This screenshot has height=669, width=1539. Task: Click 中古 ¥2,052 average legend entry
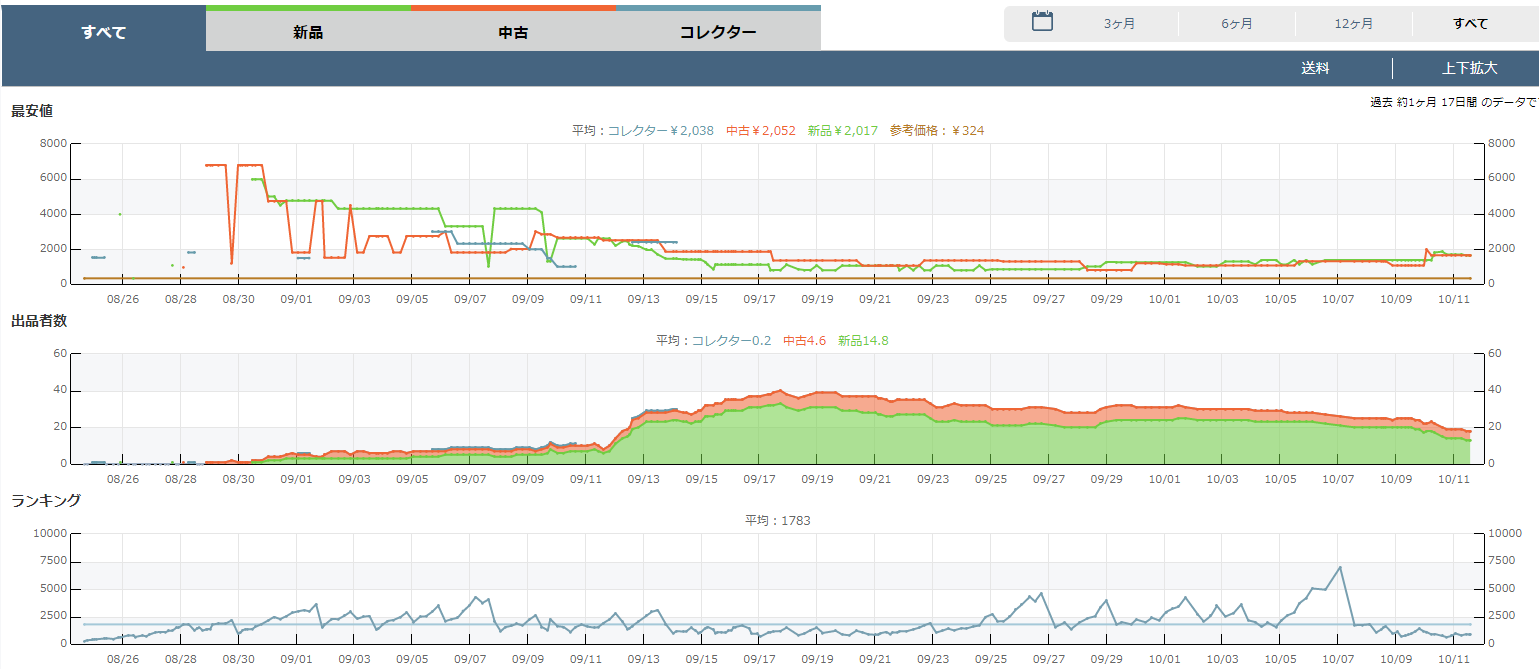[x=760, y=130]
